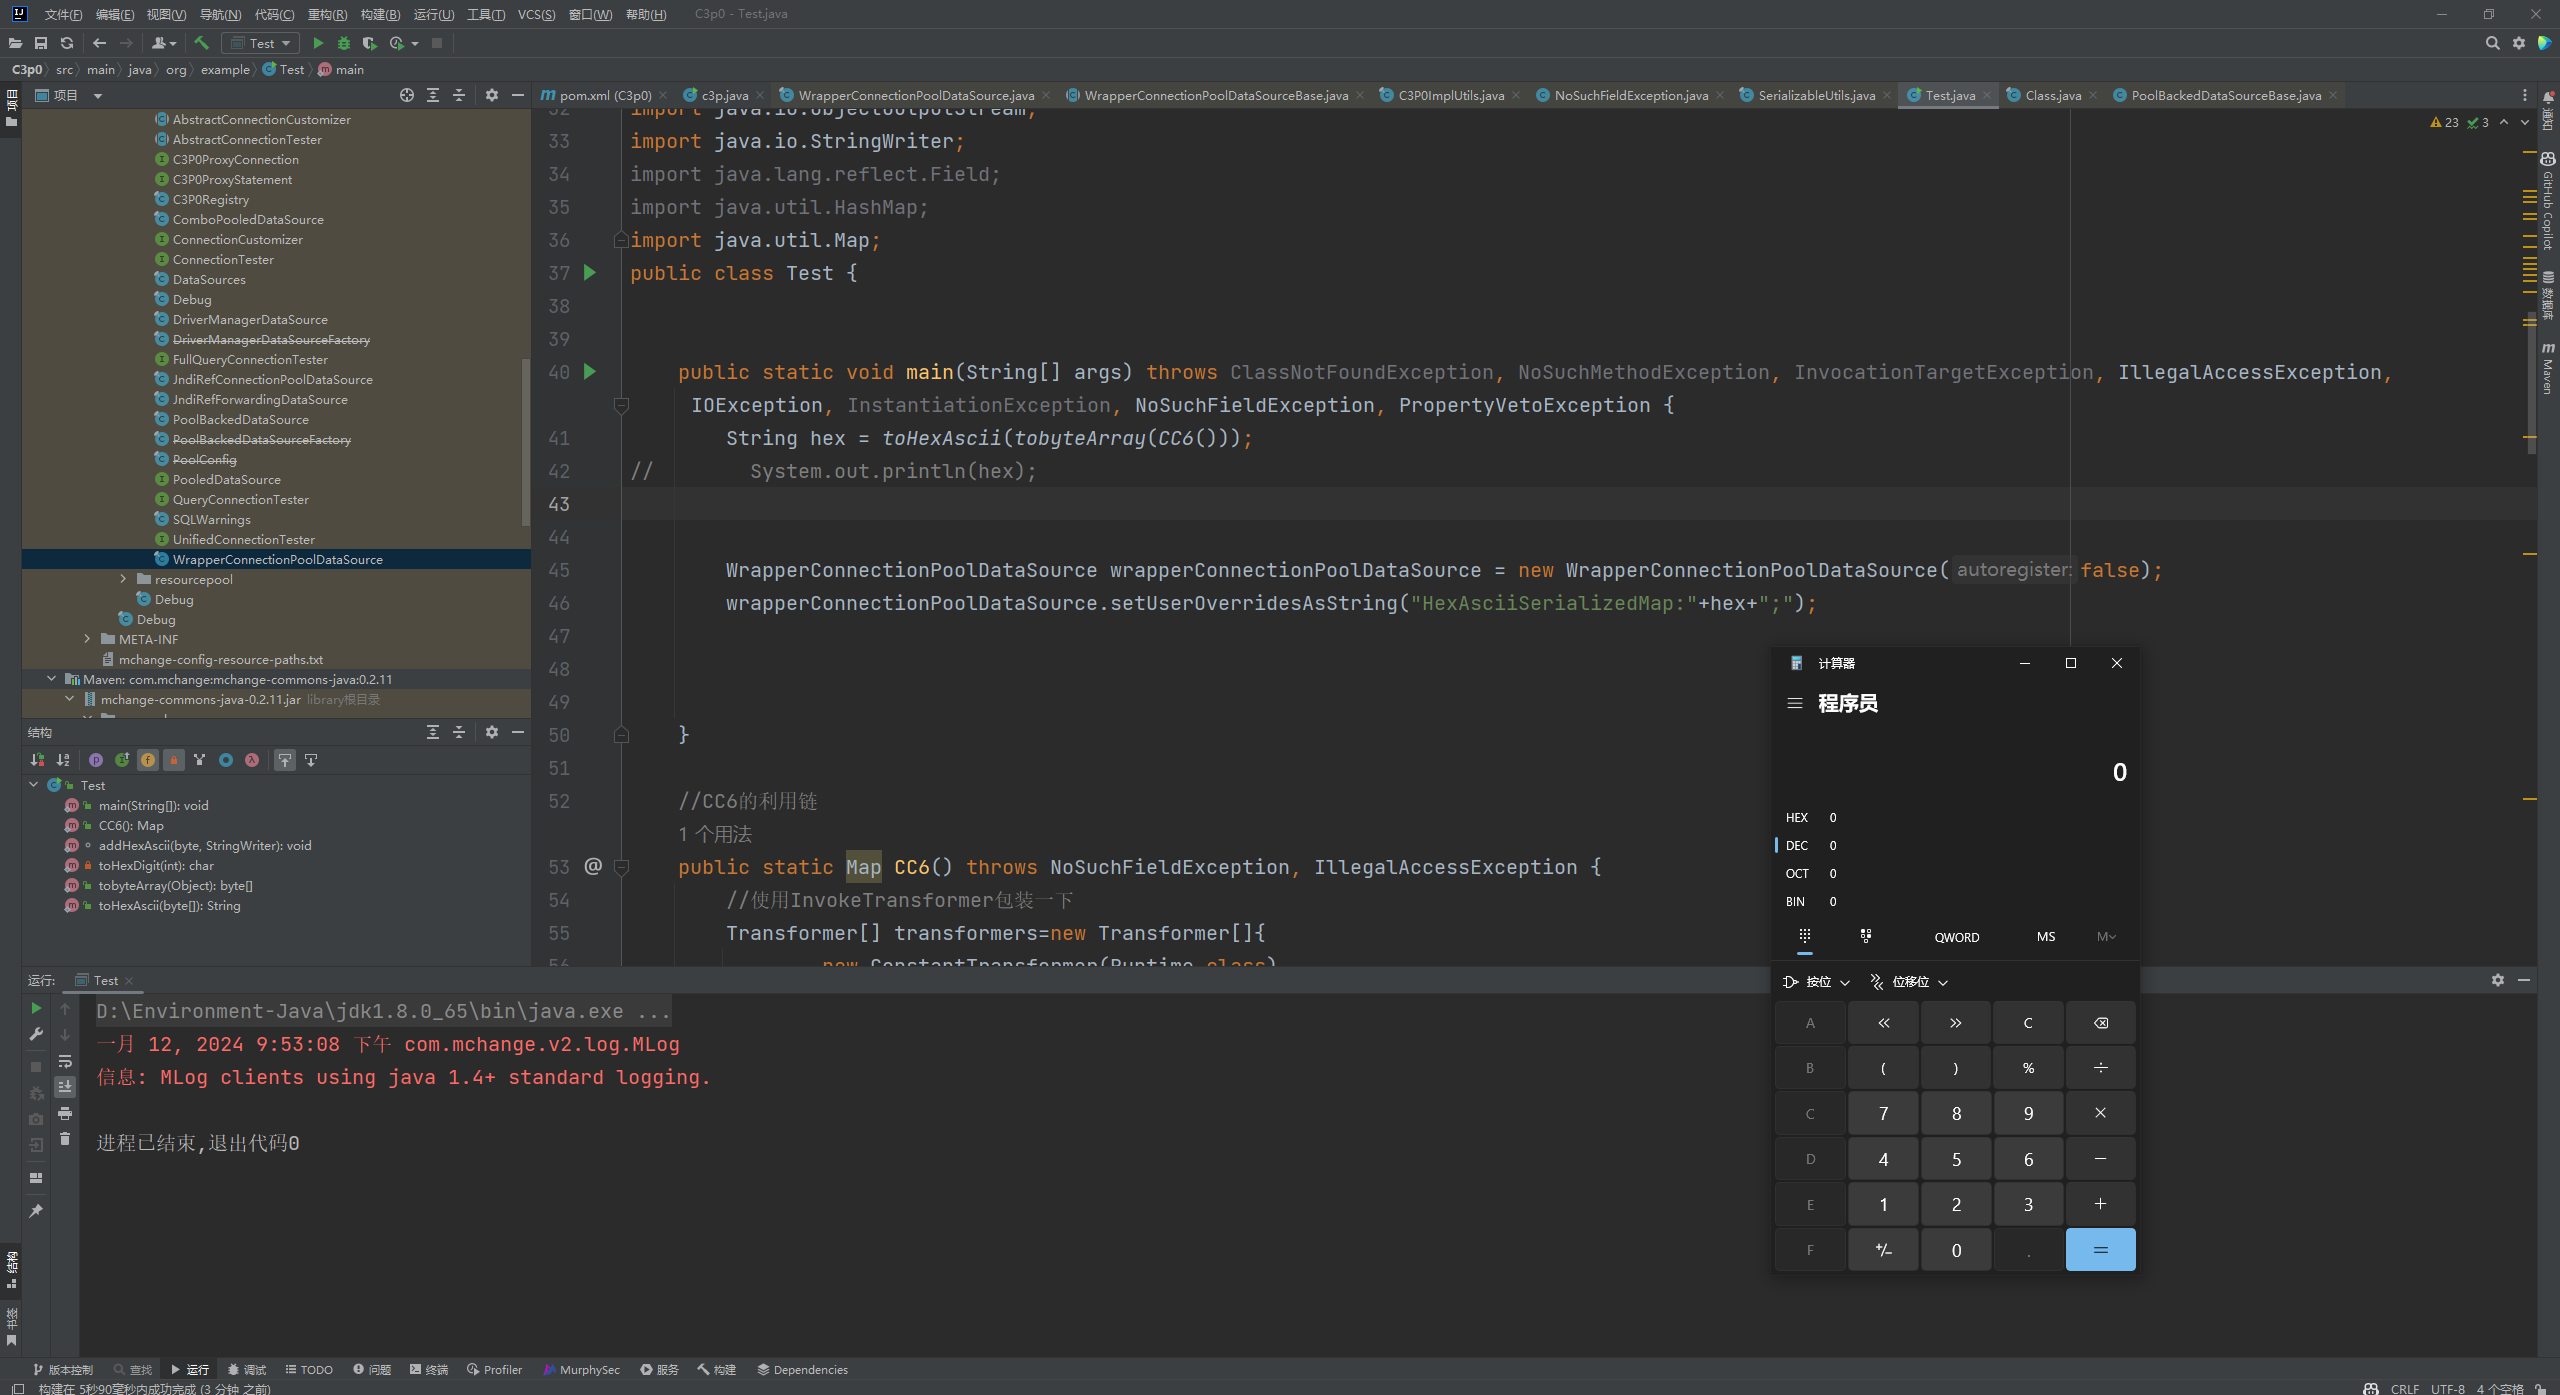Viewport: 2560px width, 1395px height.
Task: Open the Test run configuration dropdown
Action: coord(261,43)
